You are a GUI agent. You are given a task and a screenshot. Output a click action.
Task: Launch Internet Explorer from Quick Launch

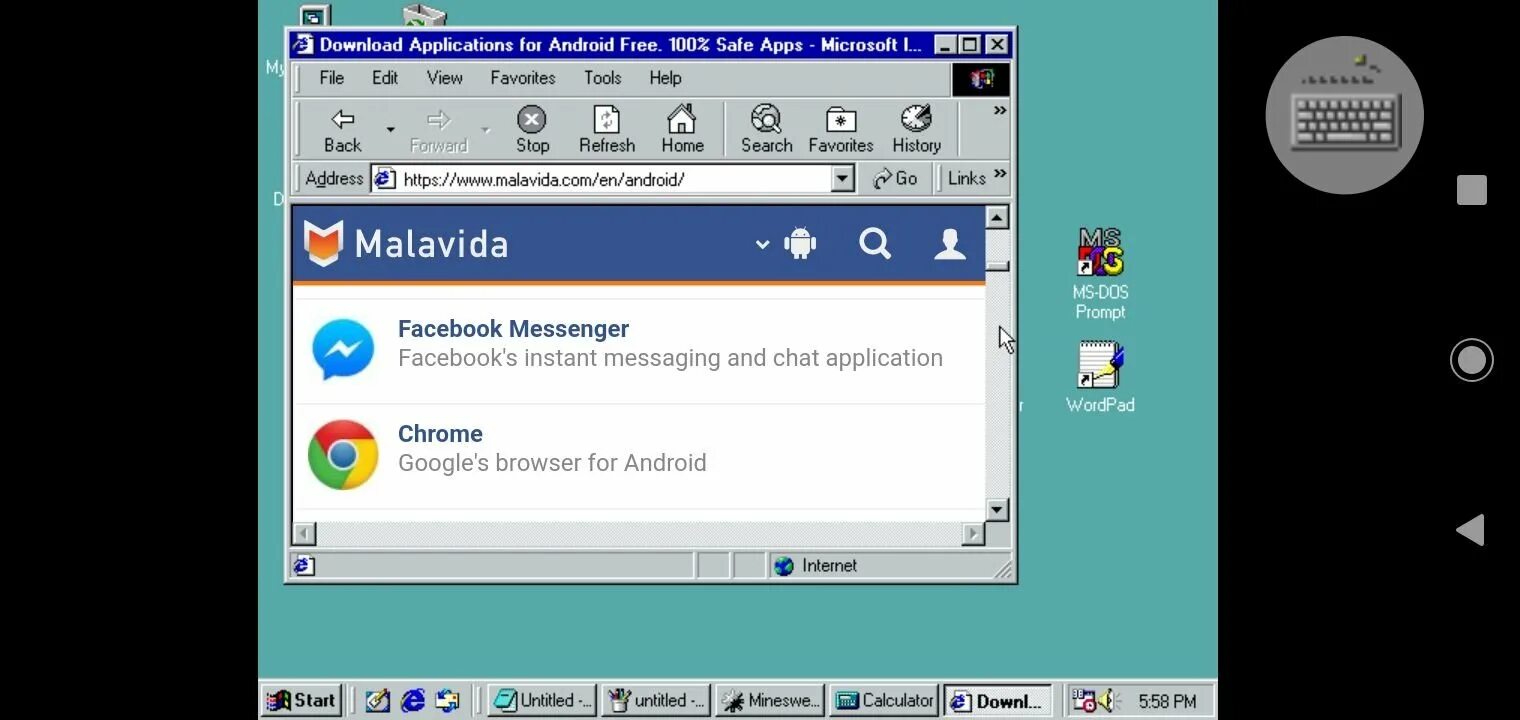coord(412,700)
